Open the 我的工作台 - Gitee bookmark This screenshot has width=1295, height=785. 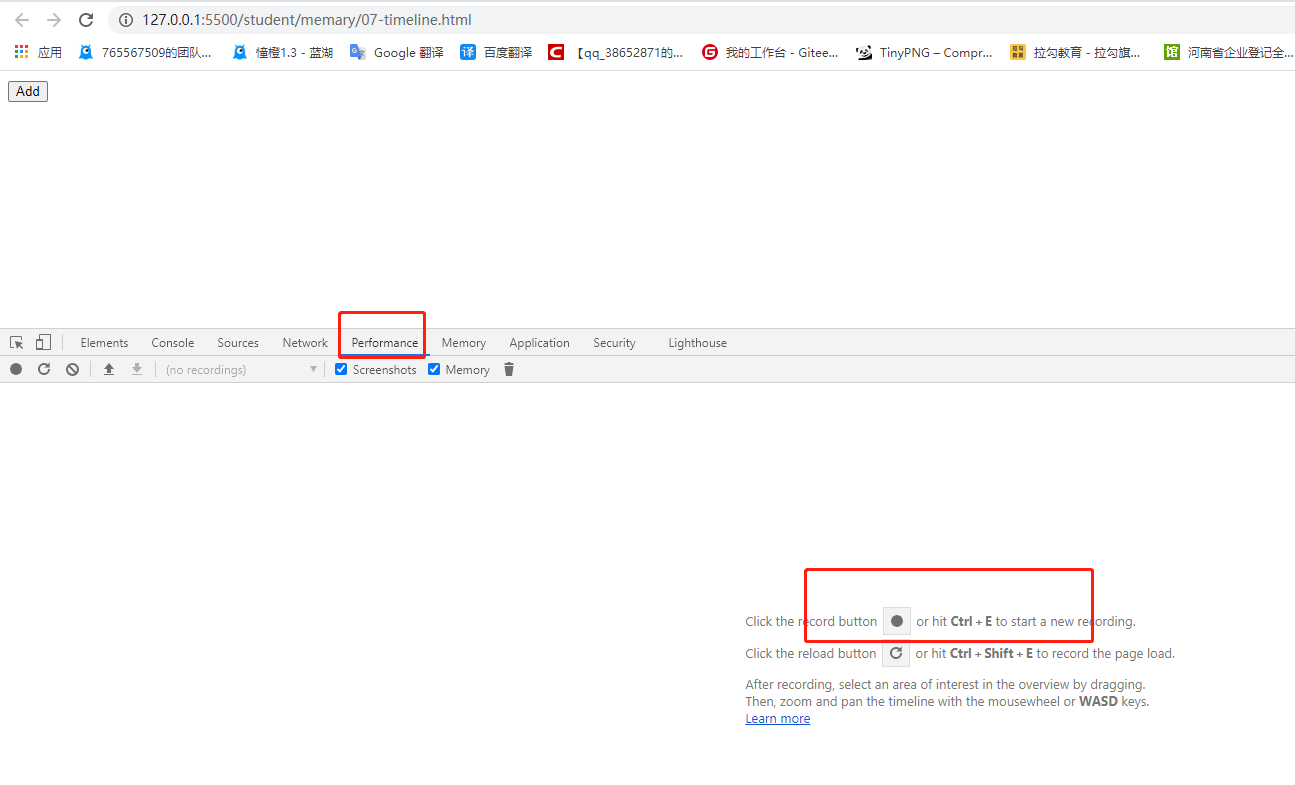770,52
